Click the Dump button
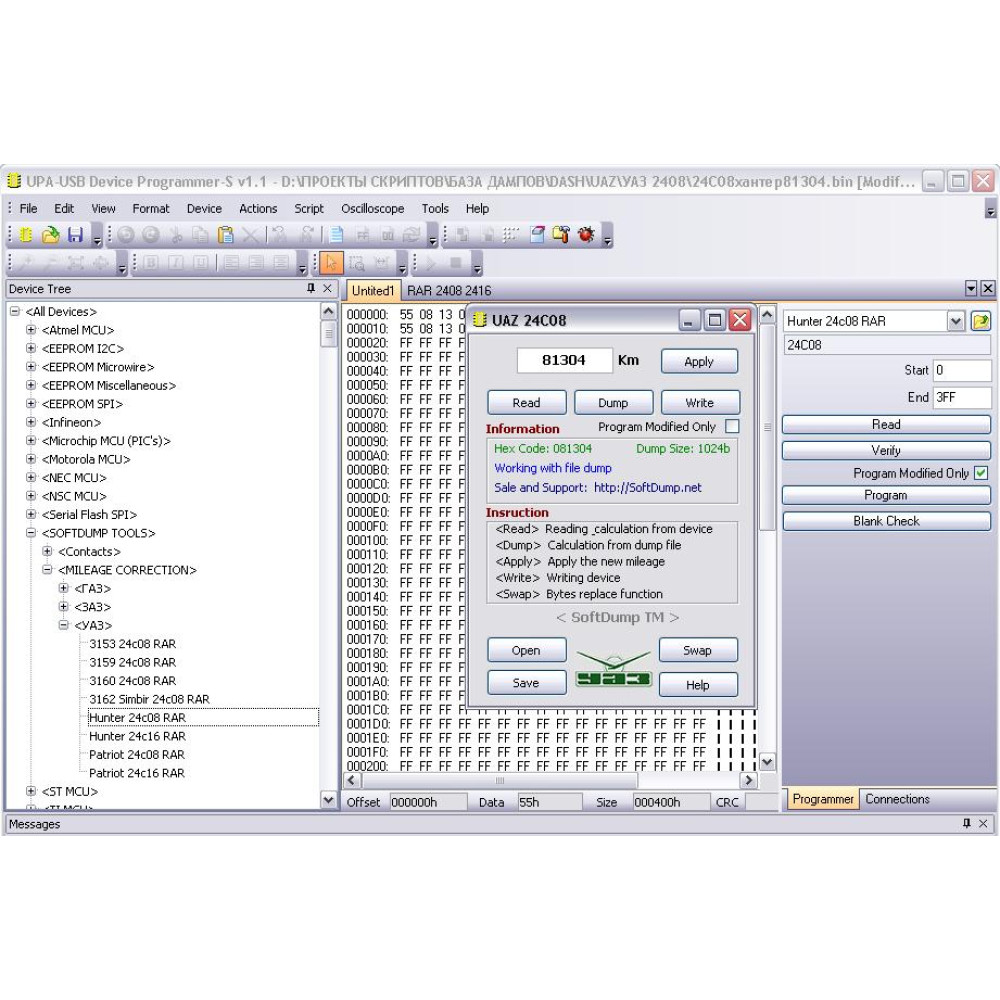Viewport: 1000px width, 1000px height. 613,402
